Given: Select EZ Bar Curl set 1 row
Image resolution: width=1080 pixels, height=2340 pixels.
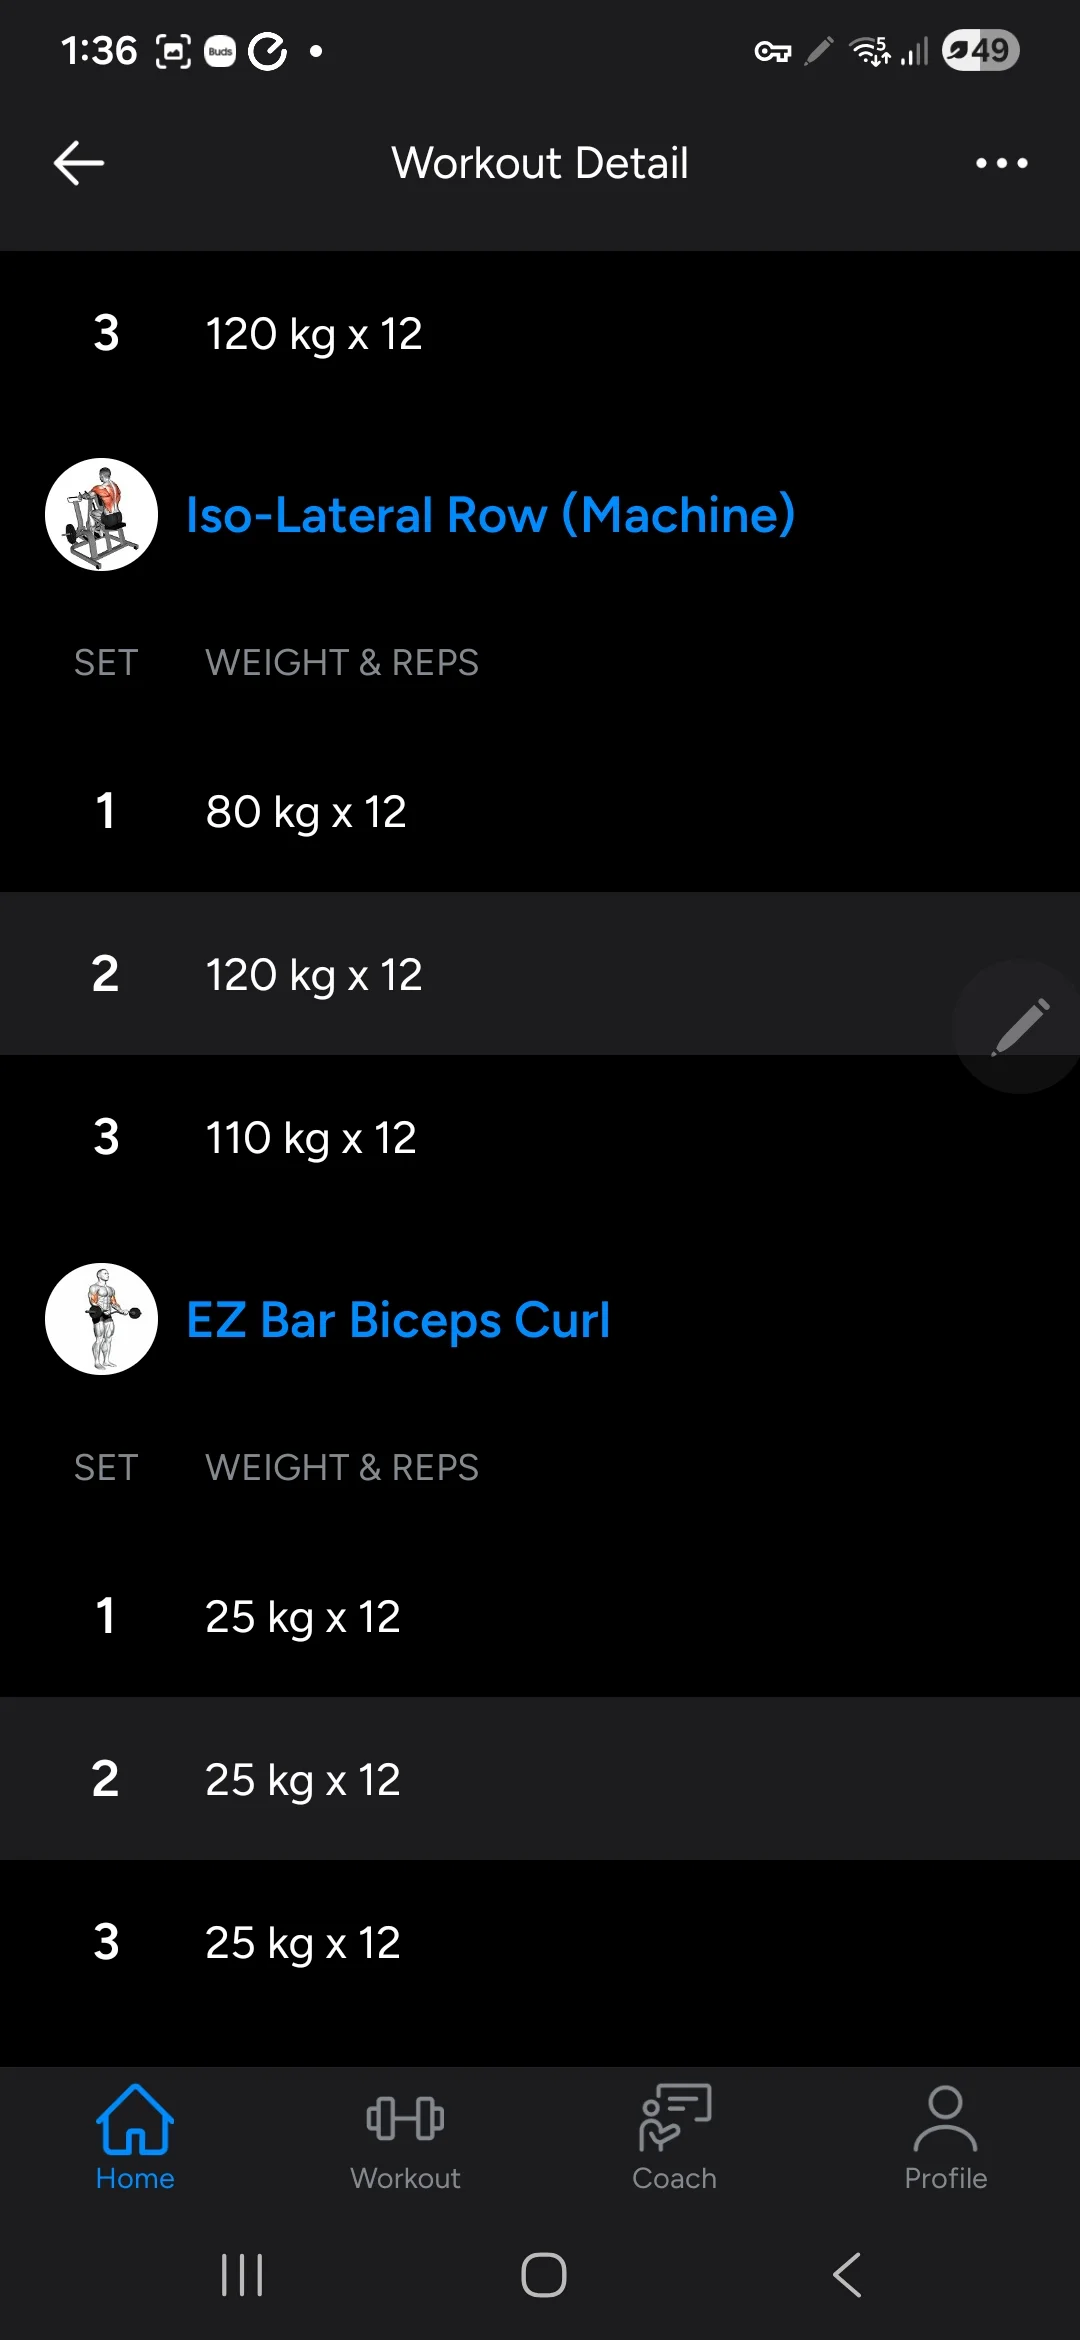Looking at the screenshot, I should (x=540, y=1616).
